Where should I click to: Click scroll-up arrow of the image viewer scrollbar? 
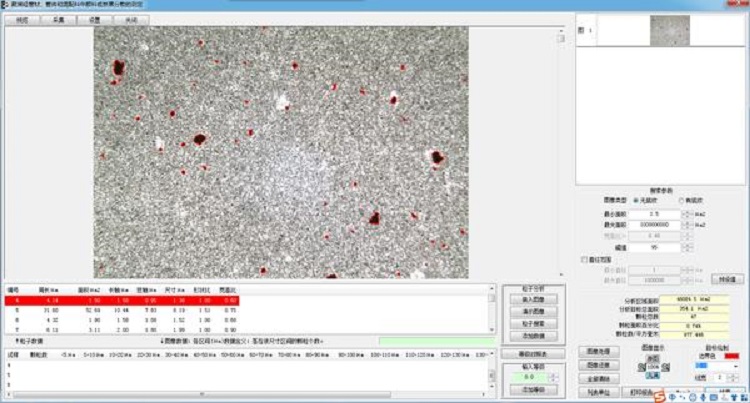[x=560, y=32]
